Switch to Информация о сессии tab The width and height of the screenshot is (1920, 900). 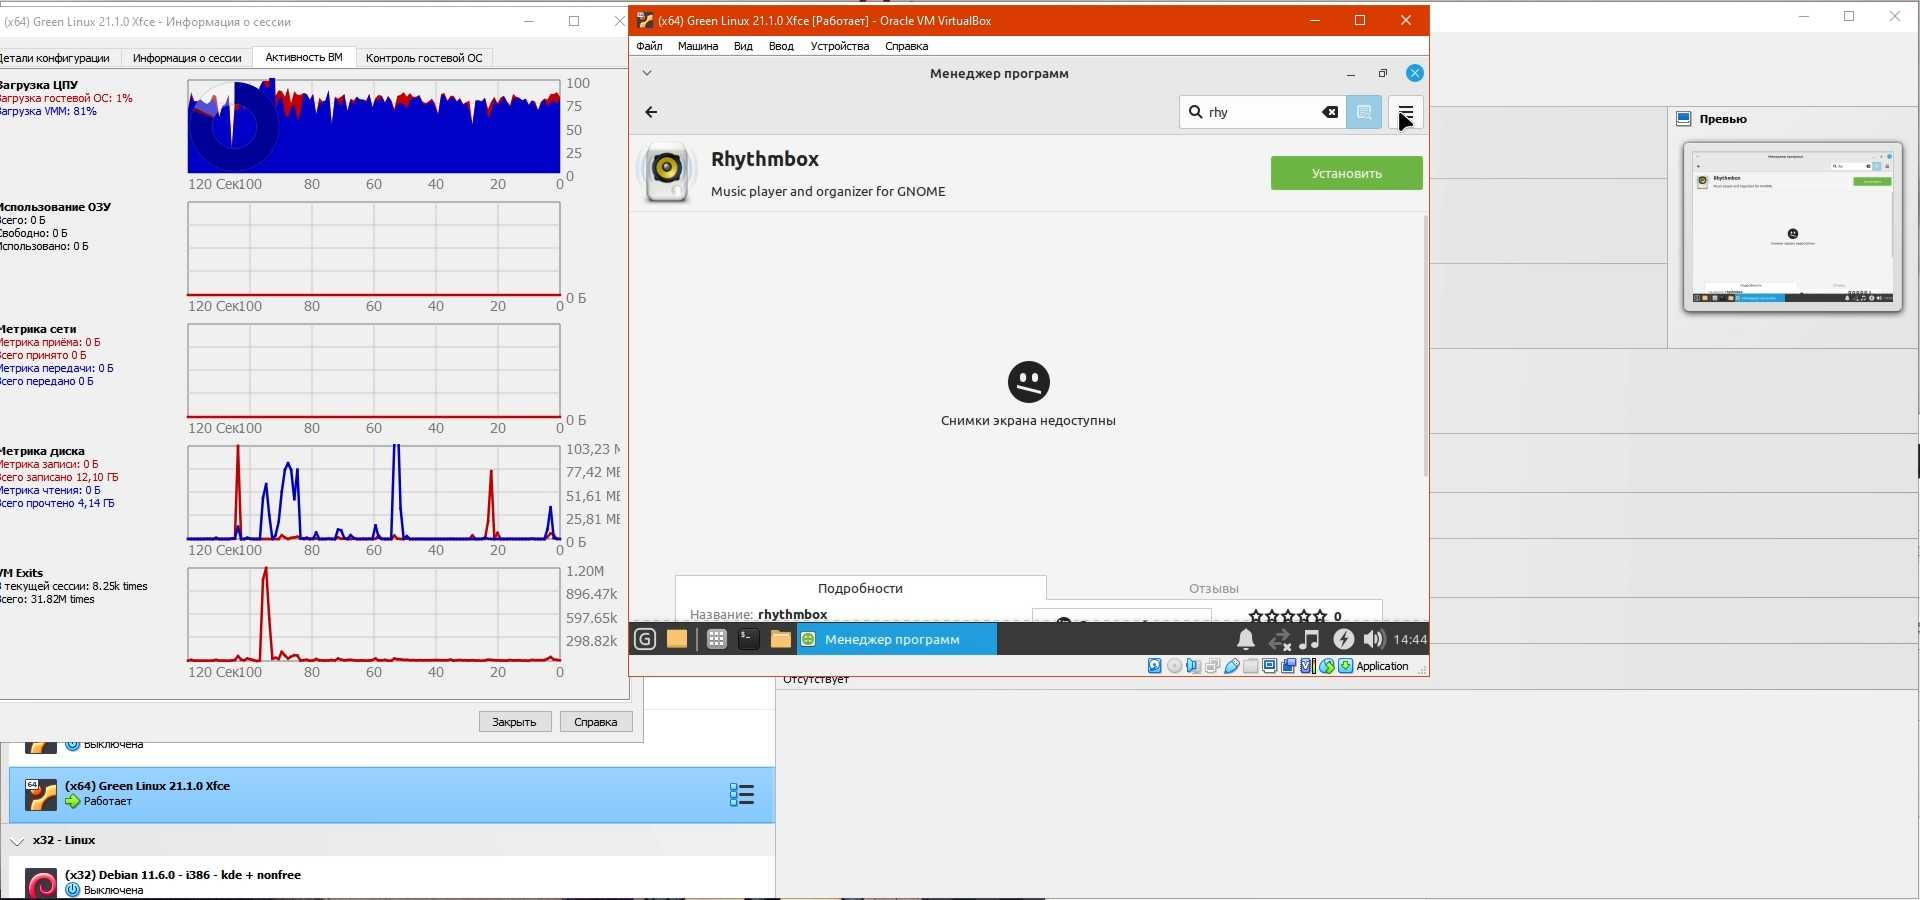click(187, 58)
